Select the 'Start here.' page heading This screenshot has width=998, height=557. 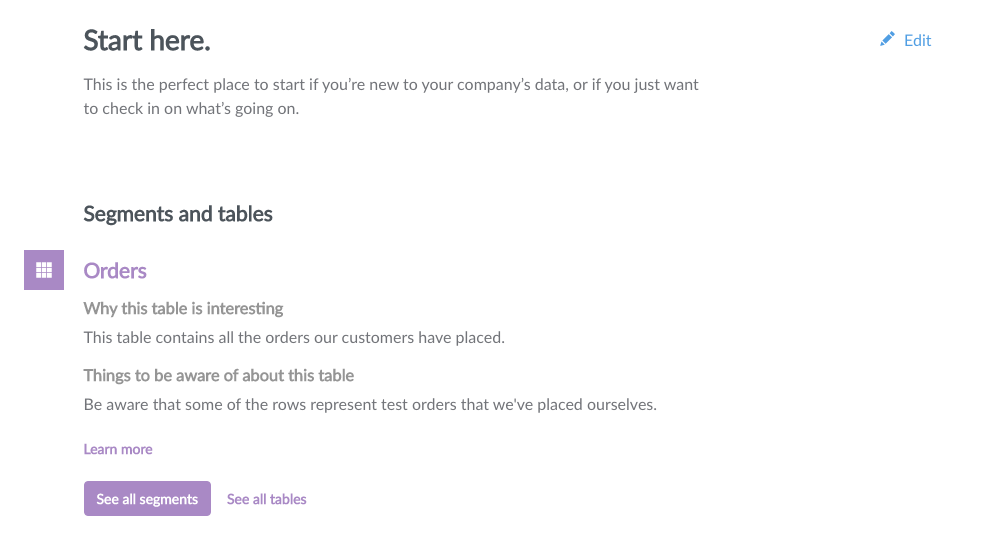point(147,41)
